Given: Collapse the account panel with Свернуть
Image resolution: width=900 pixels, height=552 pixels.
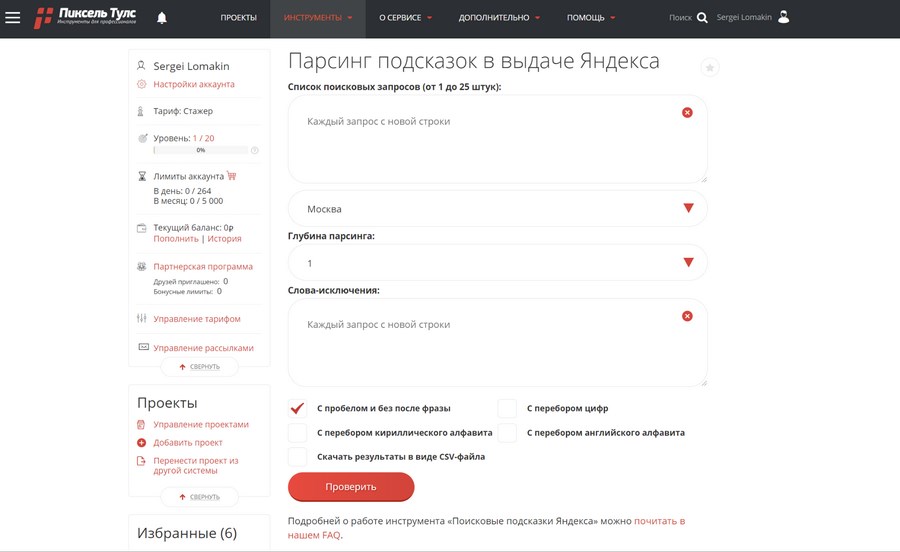Looking at the screenshot, I should [x=200, y=367].
